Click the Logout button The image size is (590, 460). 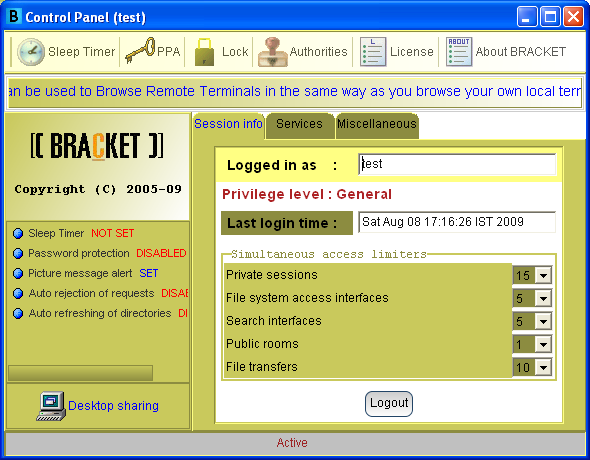pyautogui.click(x=389, y=404)
